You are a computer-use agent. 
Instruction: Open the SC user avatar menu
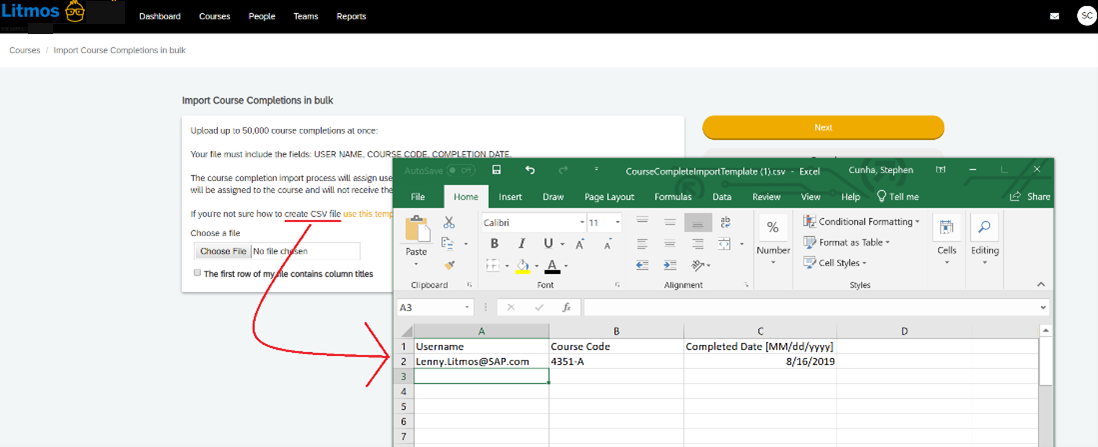point(1085,16)
